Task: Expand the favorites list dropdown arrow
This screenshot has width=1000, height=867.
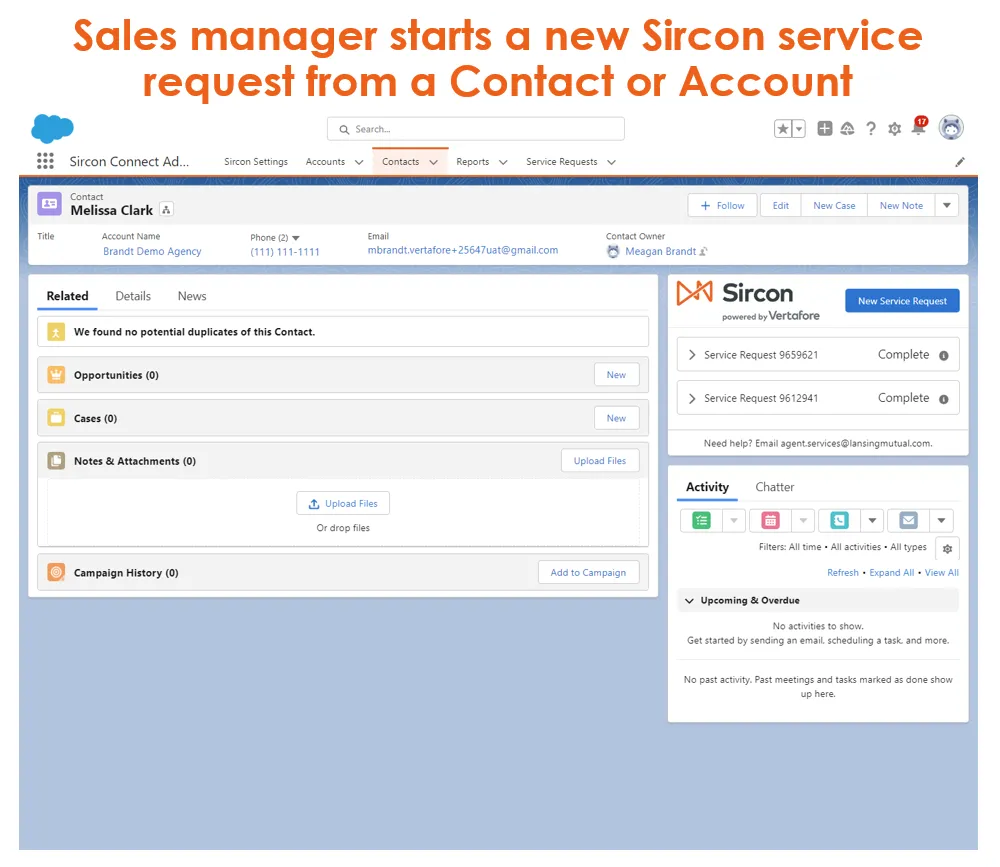Action: [798, 129]
